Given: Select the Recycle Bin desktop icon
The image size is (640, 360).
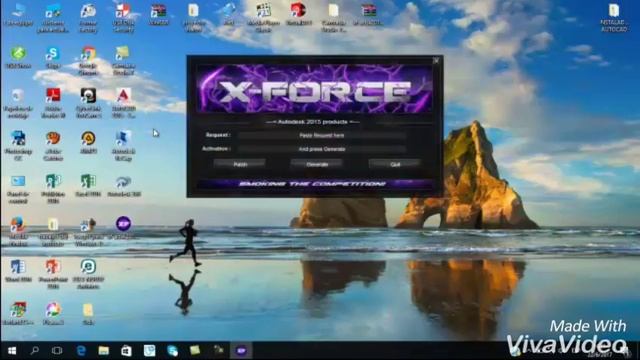Looking at the screenshot, I should pos(18,103).
